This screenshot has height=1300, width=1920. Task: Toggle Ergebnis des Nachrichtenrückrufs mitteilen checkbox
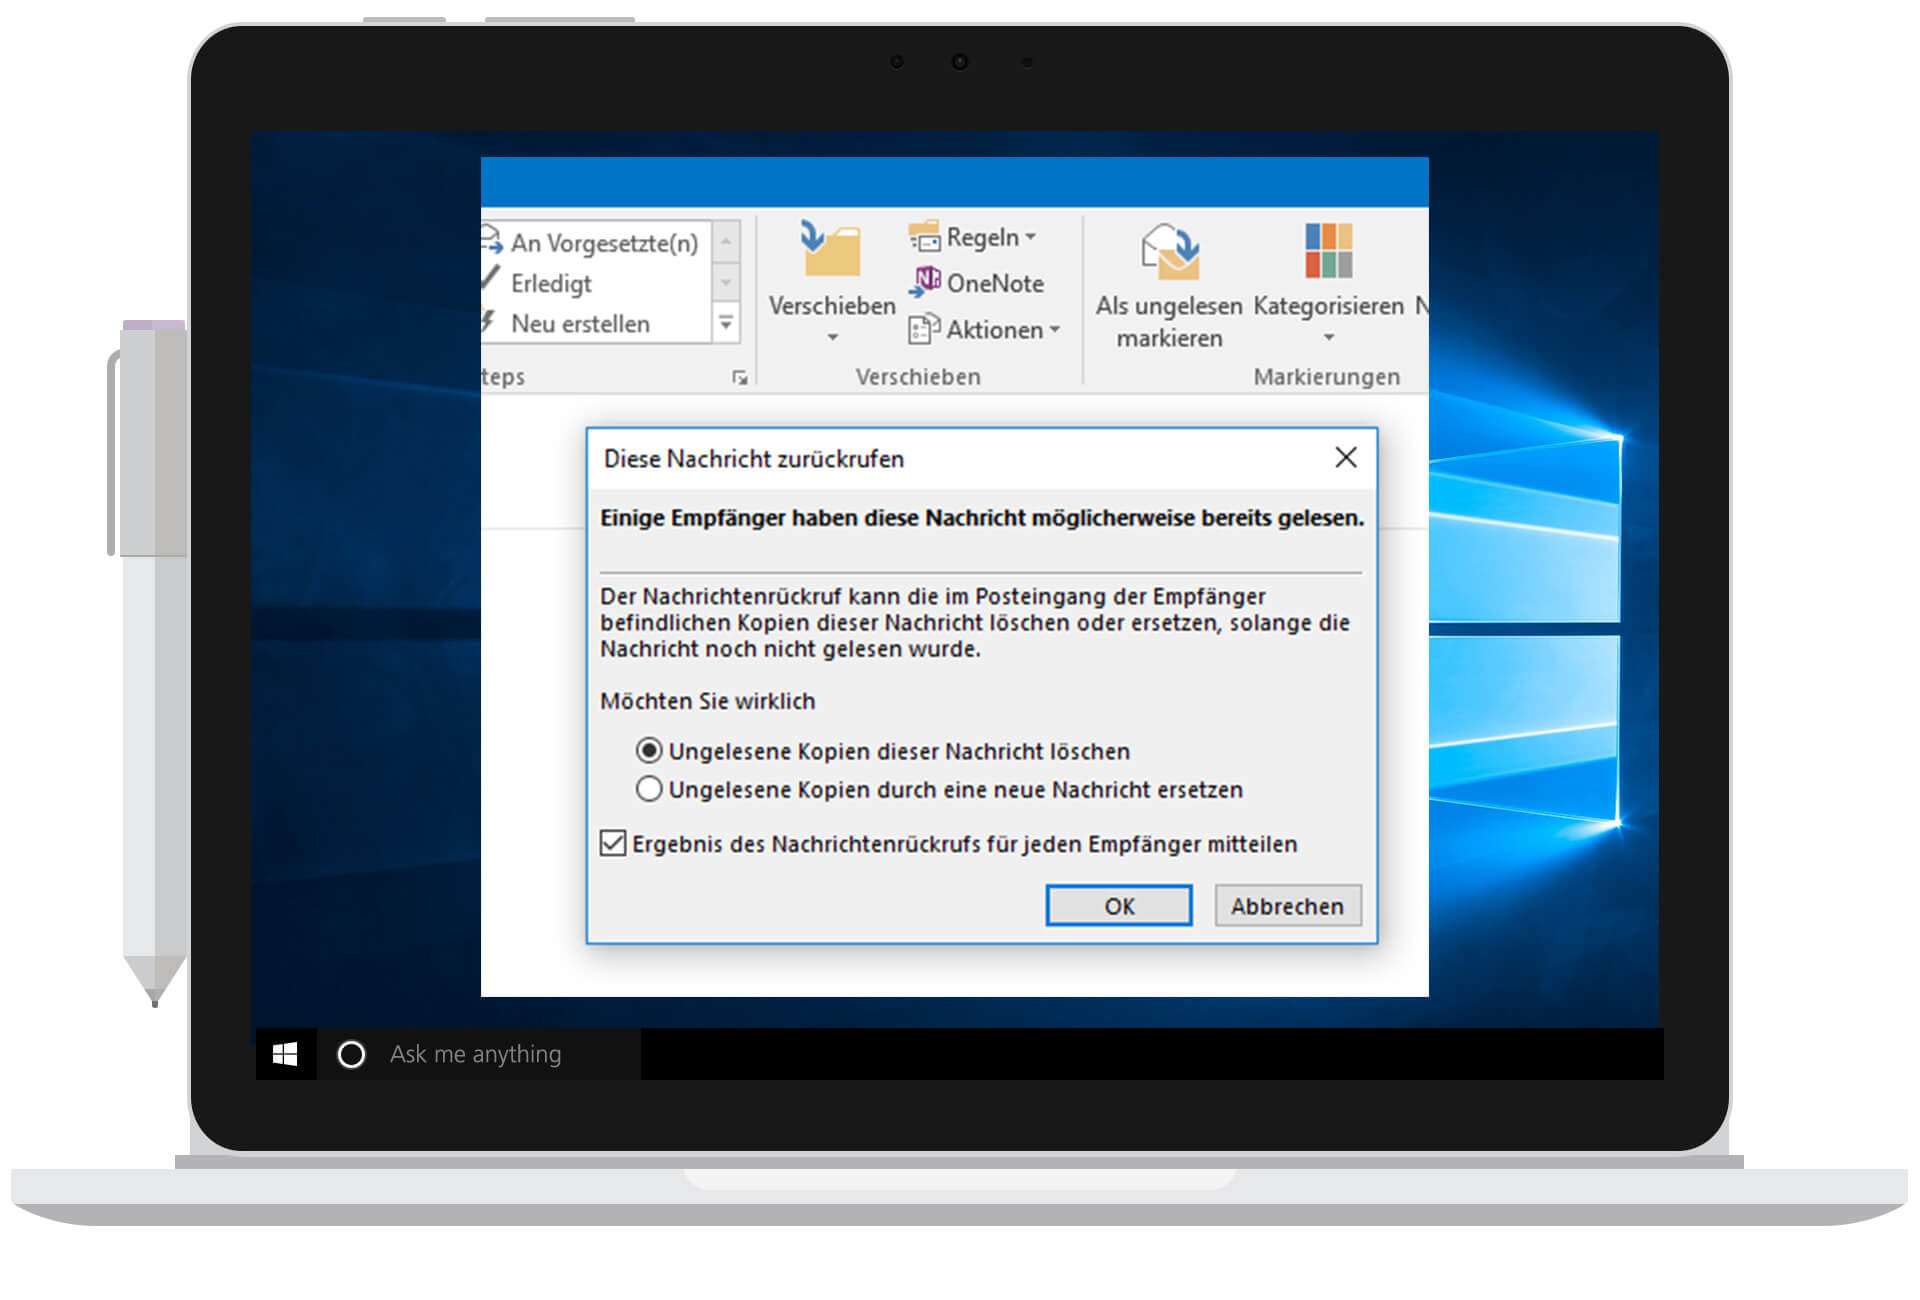pos(613,843)
